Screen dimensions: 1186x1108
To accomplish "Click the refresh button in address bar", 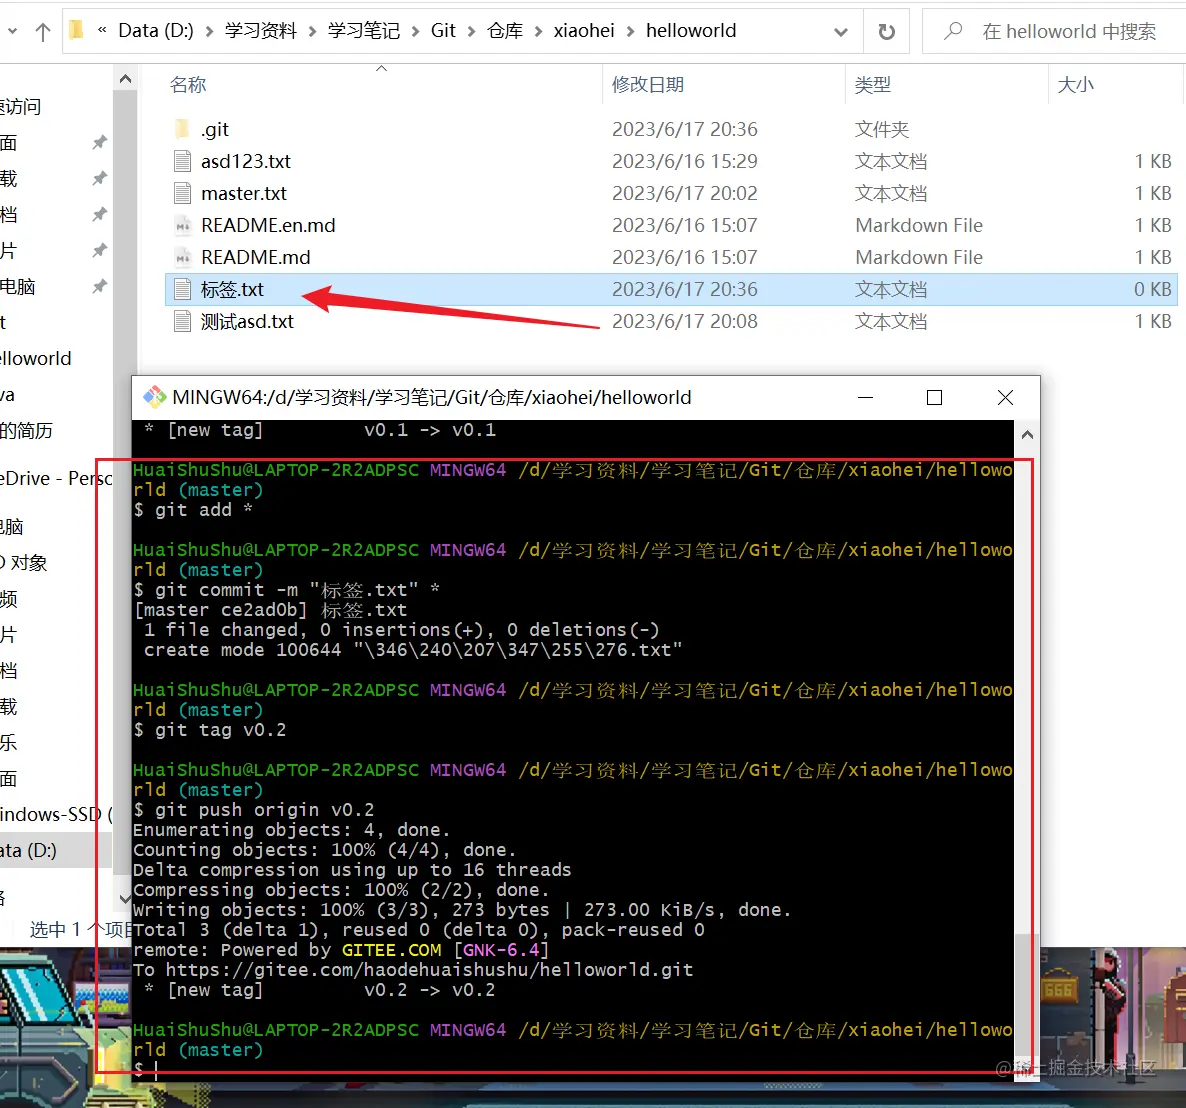I will click(886, 31).
